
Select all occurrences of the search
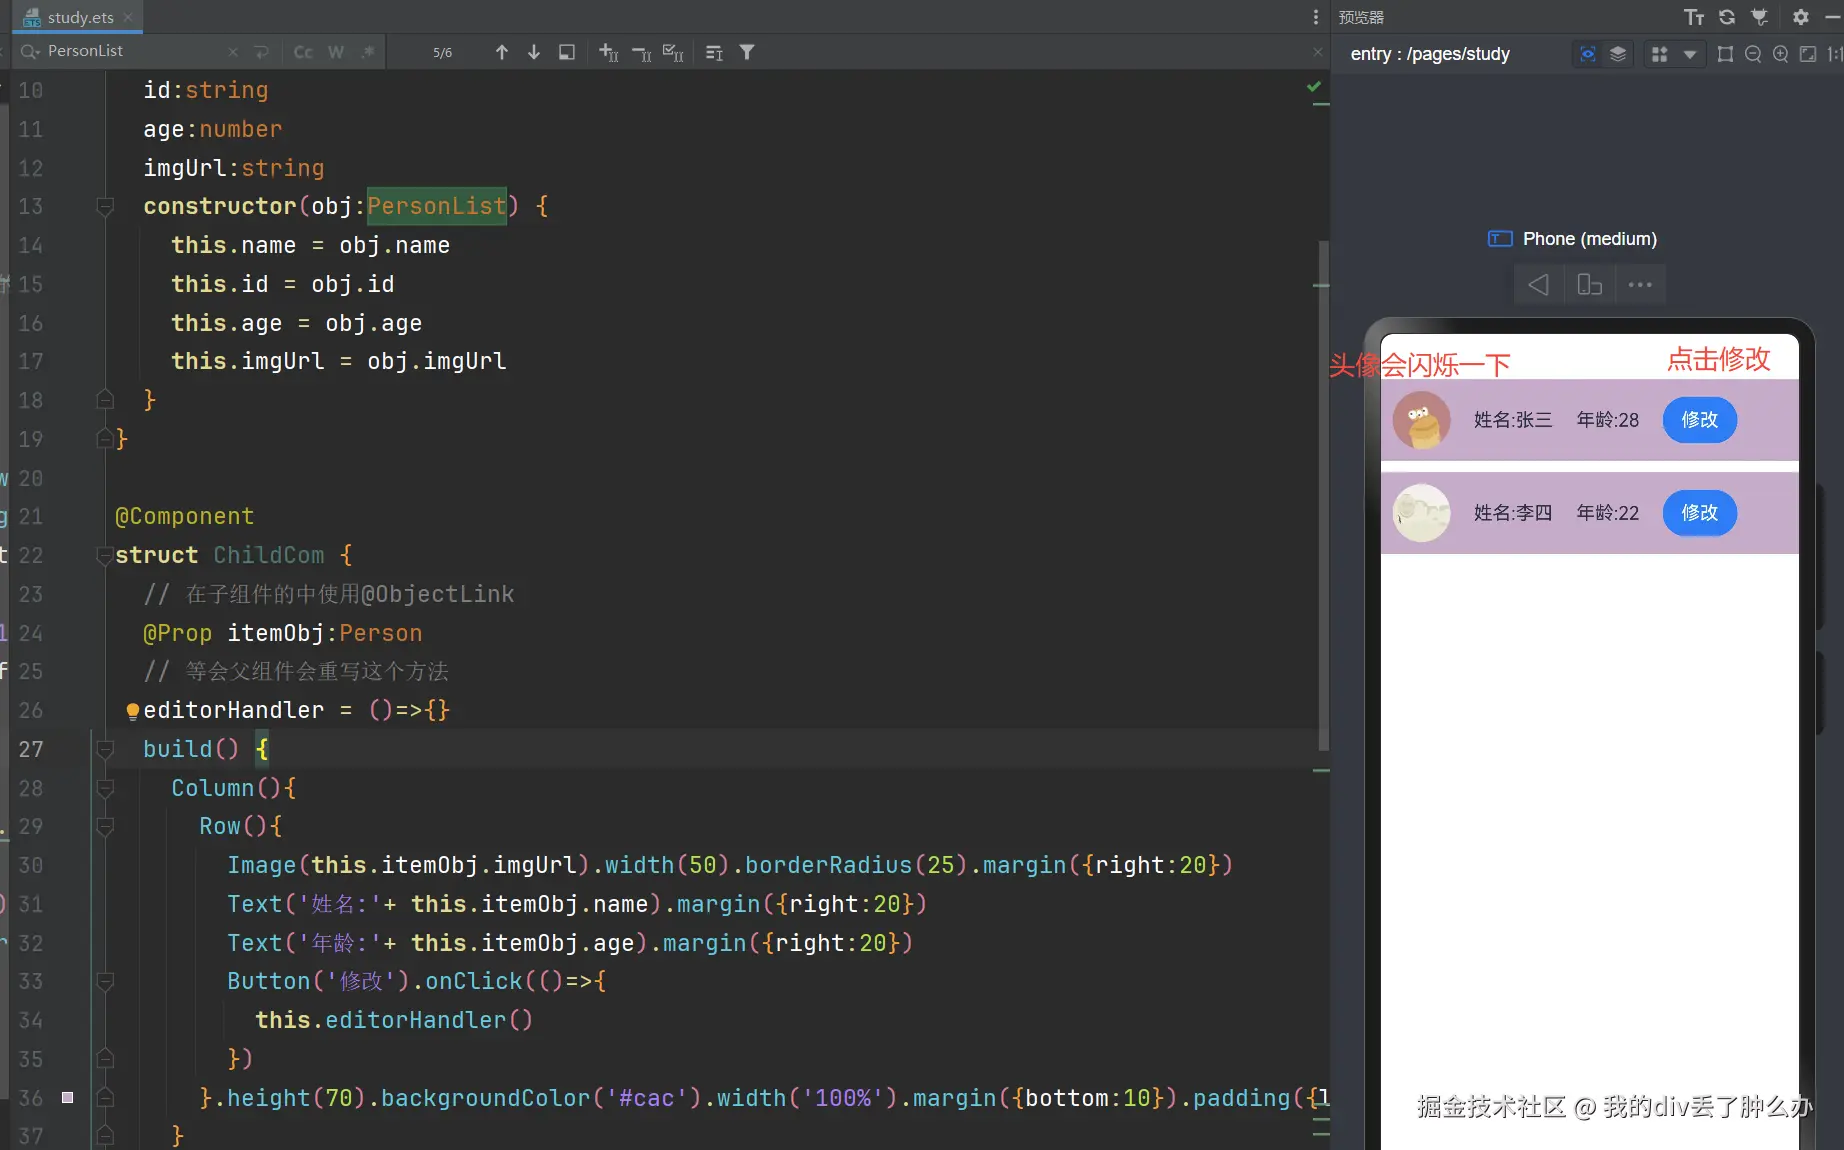[674, 52]
